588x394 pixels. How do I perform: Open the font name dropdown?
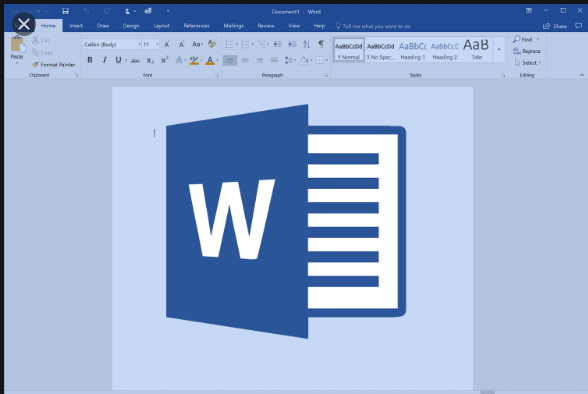[139, 44]
